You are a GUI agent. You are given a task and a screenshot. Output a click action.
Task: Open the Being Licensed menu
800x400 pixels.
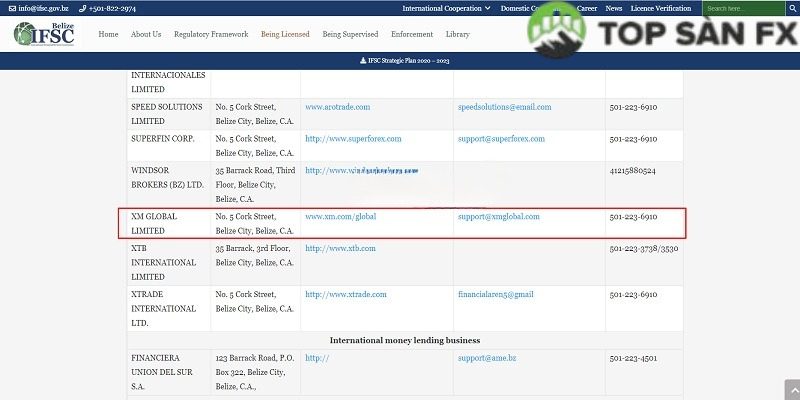pyautogui.click(x=285, y=34)
